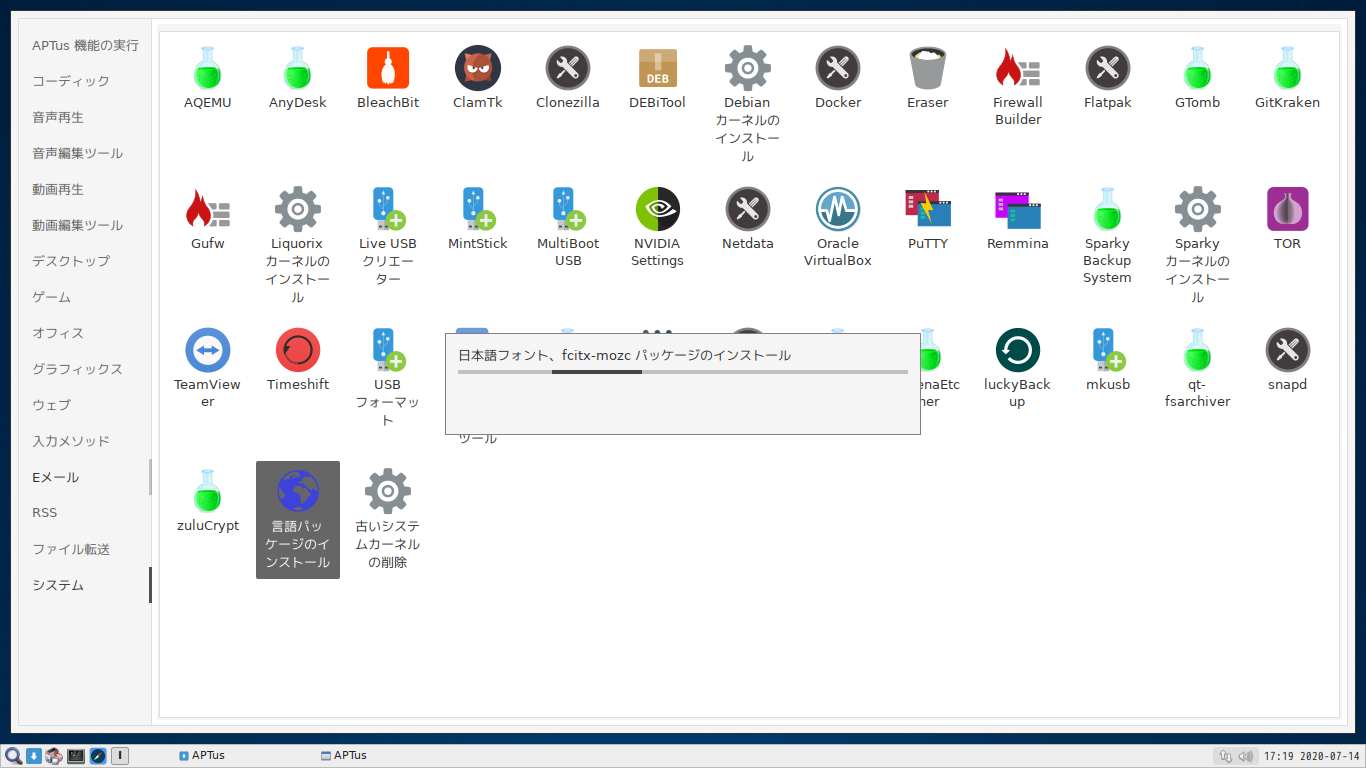The height and width of the screenshot is (768, 1366).
Task: Select the Sparky Backup System icon
Action: pyautogui.click(x=1108, y=209)
